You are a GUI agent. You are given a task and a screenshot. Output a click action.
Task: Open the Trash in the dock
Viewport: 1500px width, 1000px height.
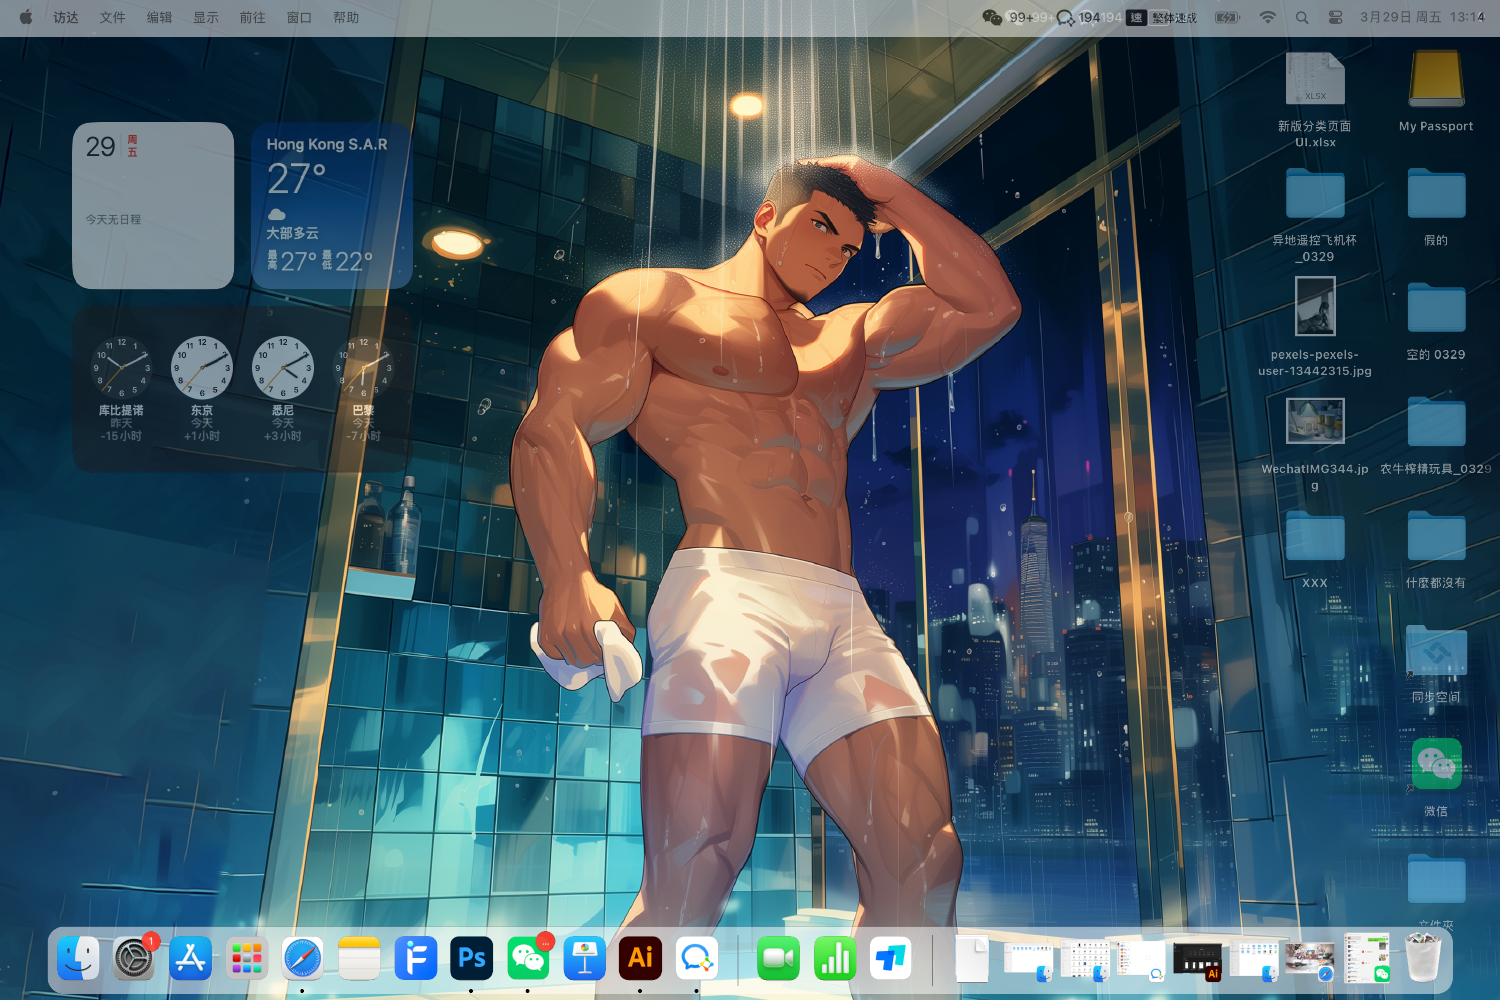1423,958
